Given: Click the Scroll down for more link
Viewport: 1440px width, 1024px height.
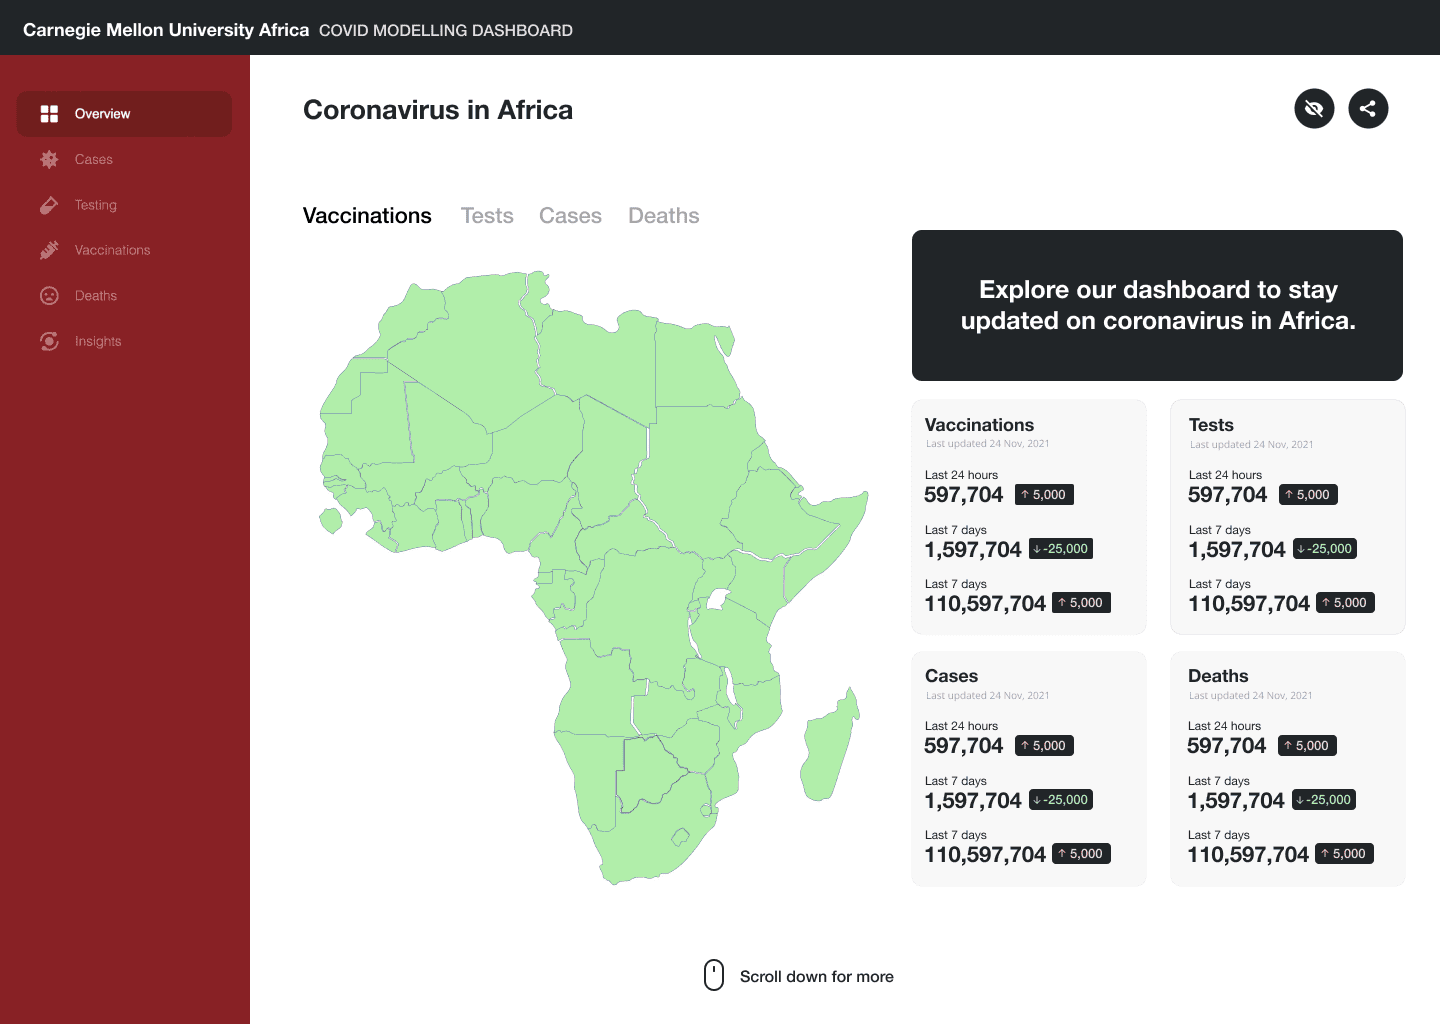Looking at the screenshot, I should 817,977.
